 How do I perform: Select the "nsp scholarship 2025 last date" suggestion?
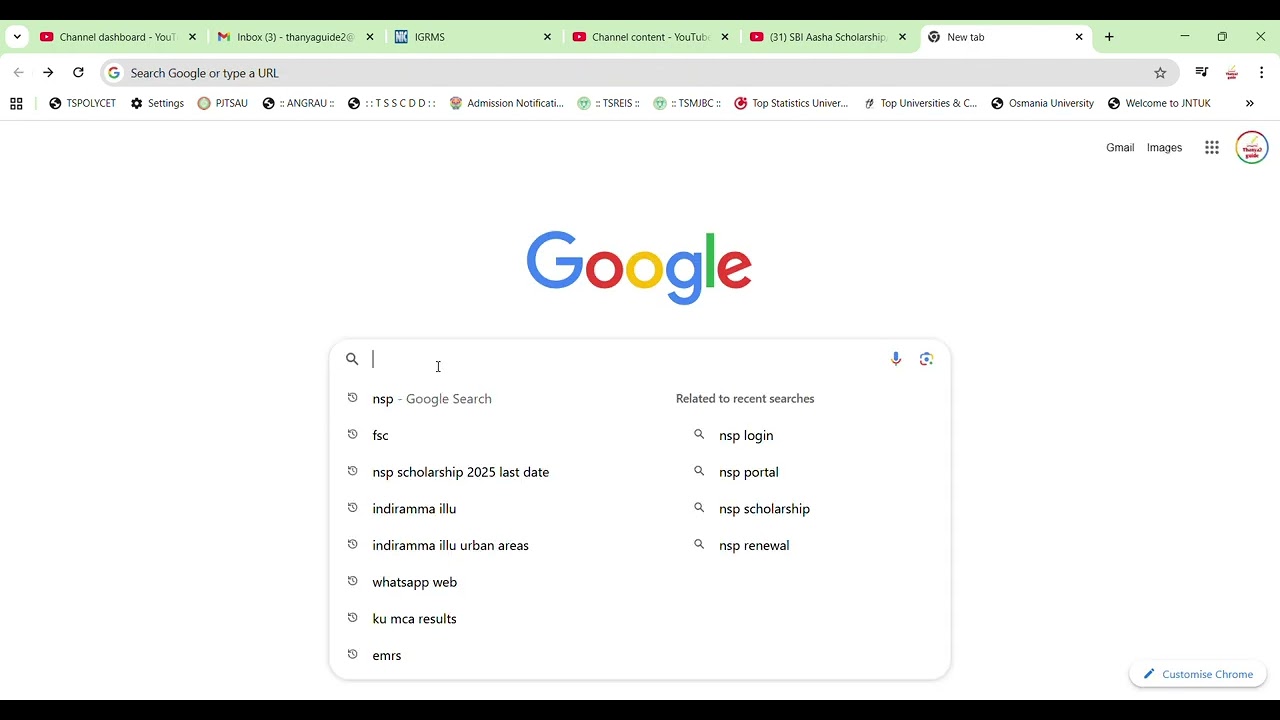click(460, 472)
